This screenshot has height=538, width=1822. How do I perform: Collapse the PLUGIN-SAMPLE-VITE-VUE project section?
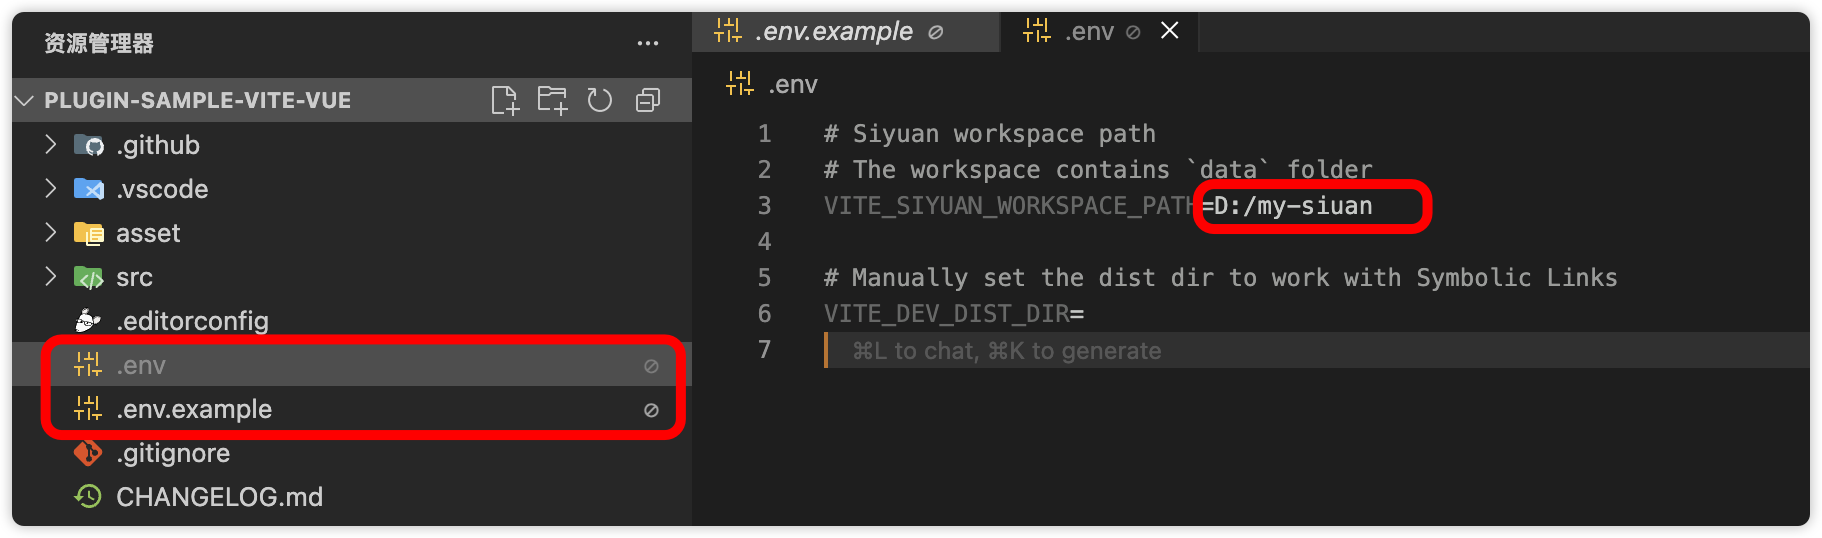(26, 100)
